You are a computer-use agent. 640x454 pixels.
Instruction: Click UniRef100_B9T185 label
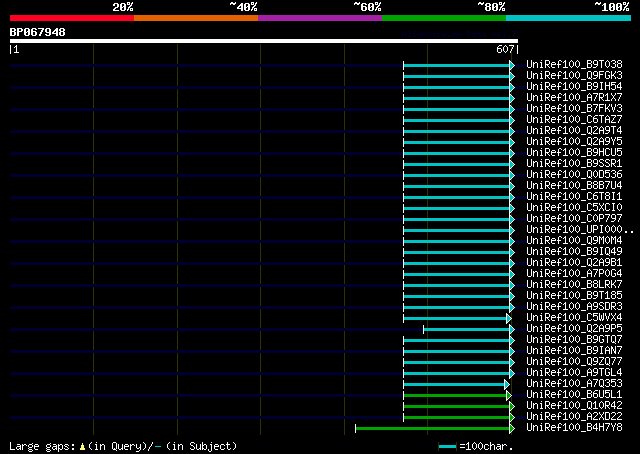pos(574,296)
